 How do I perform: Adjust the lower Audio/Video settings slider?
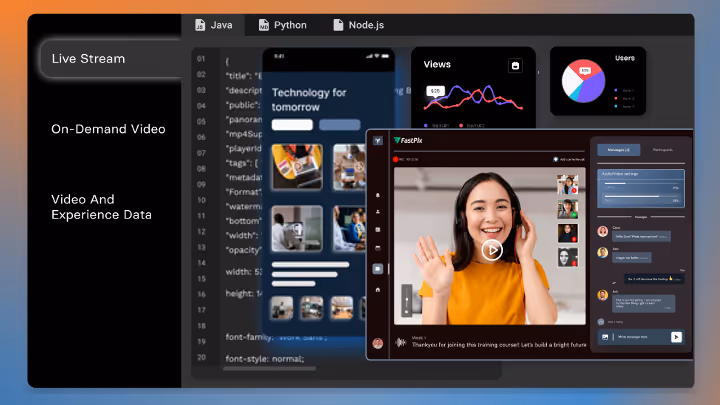[x=641, y=197]
